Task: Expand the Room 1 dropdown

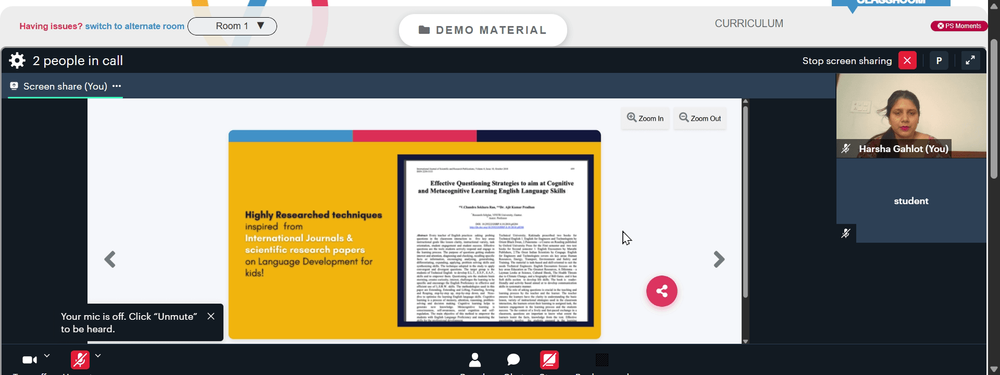Action: [232, 26]
